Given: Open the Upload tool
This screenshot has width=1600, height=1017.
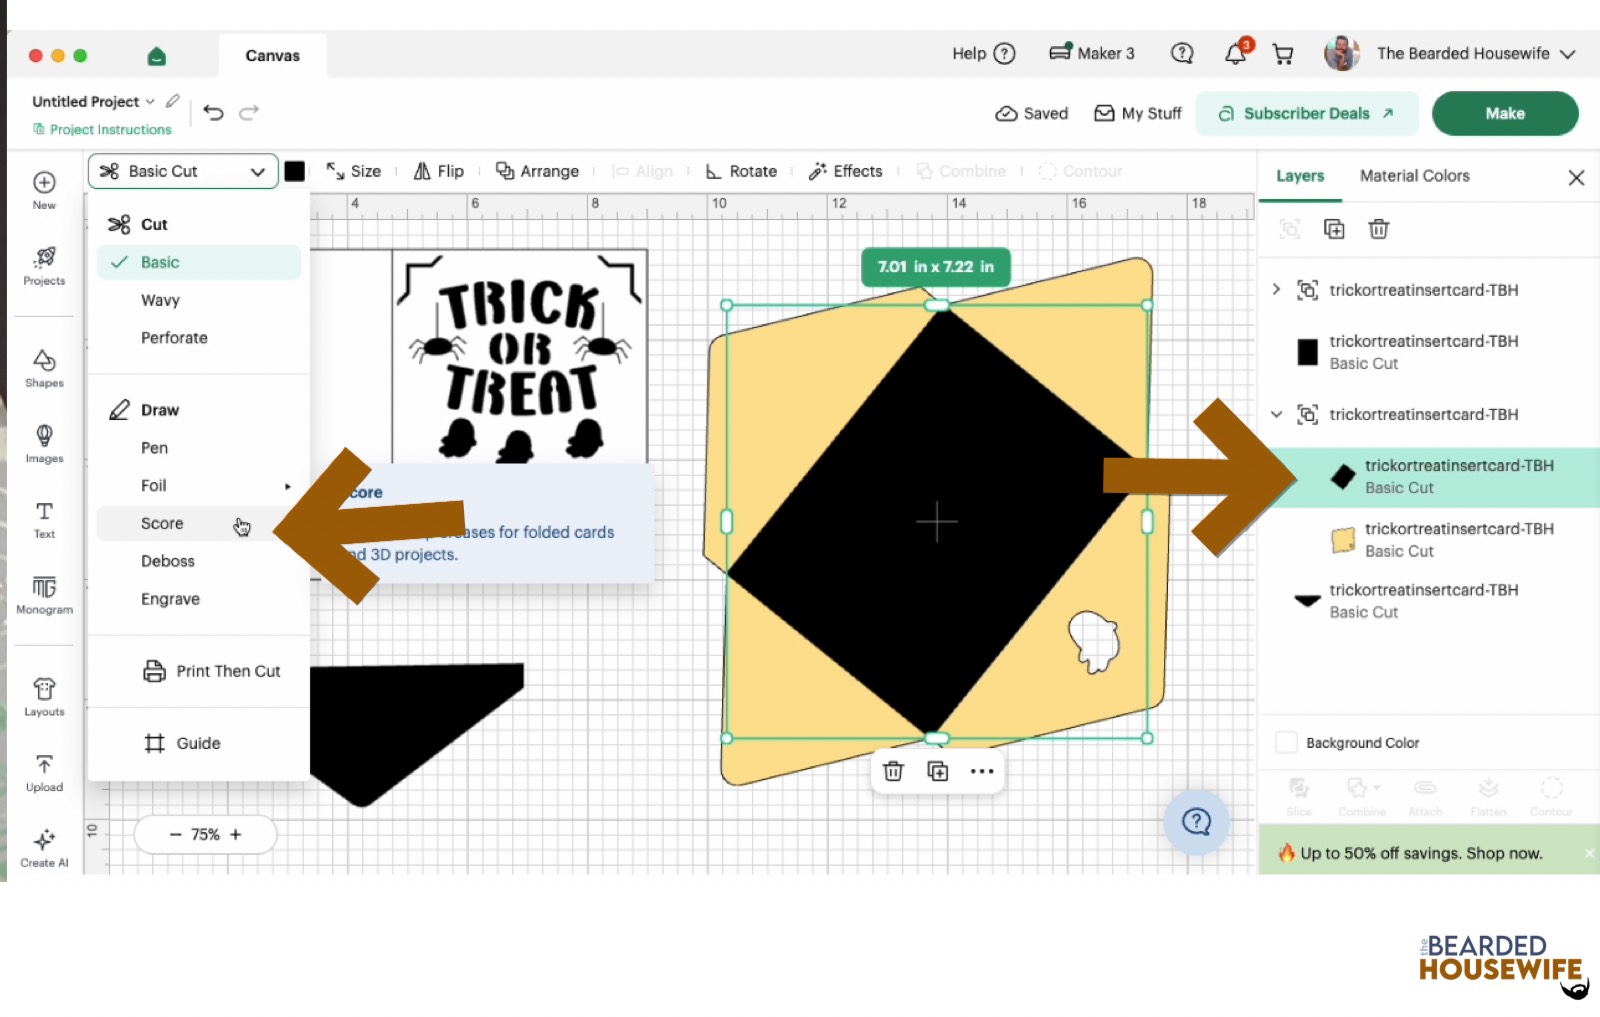Looking at the screenshot, I should click(x=44, y=773).
